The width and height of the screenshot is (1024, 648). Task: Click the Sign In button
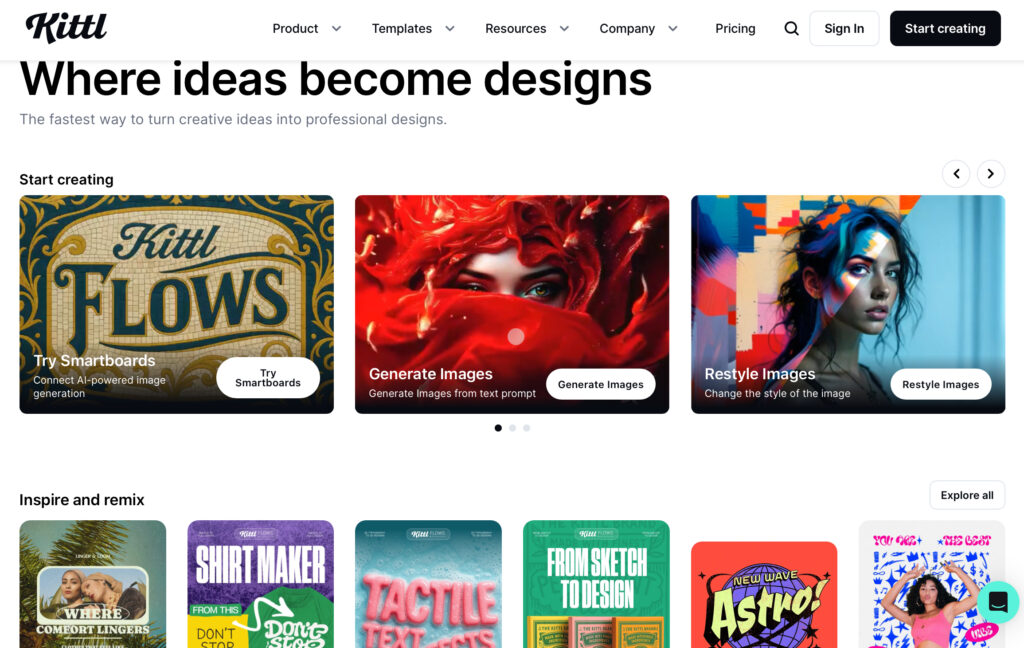844,29
